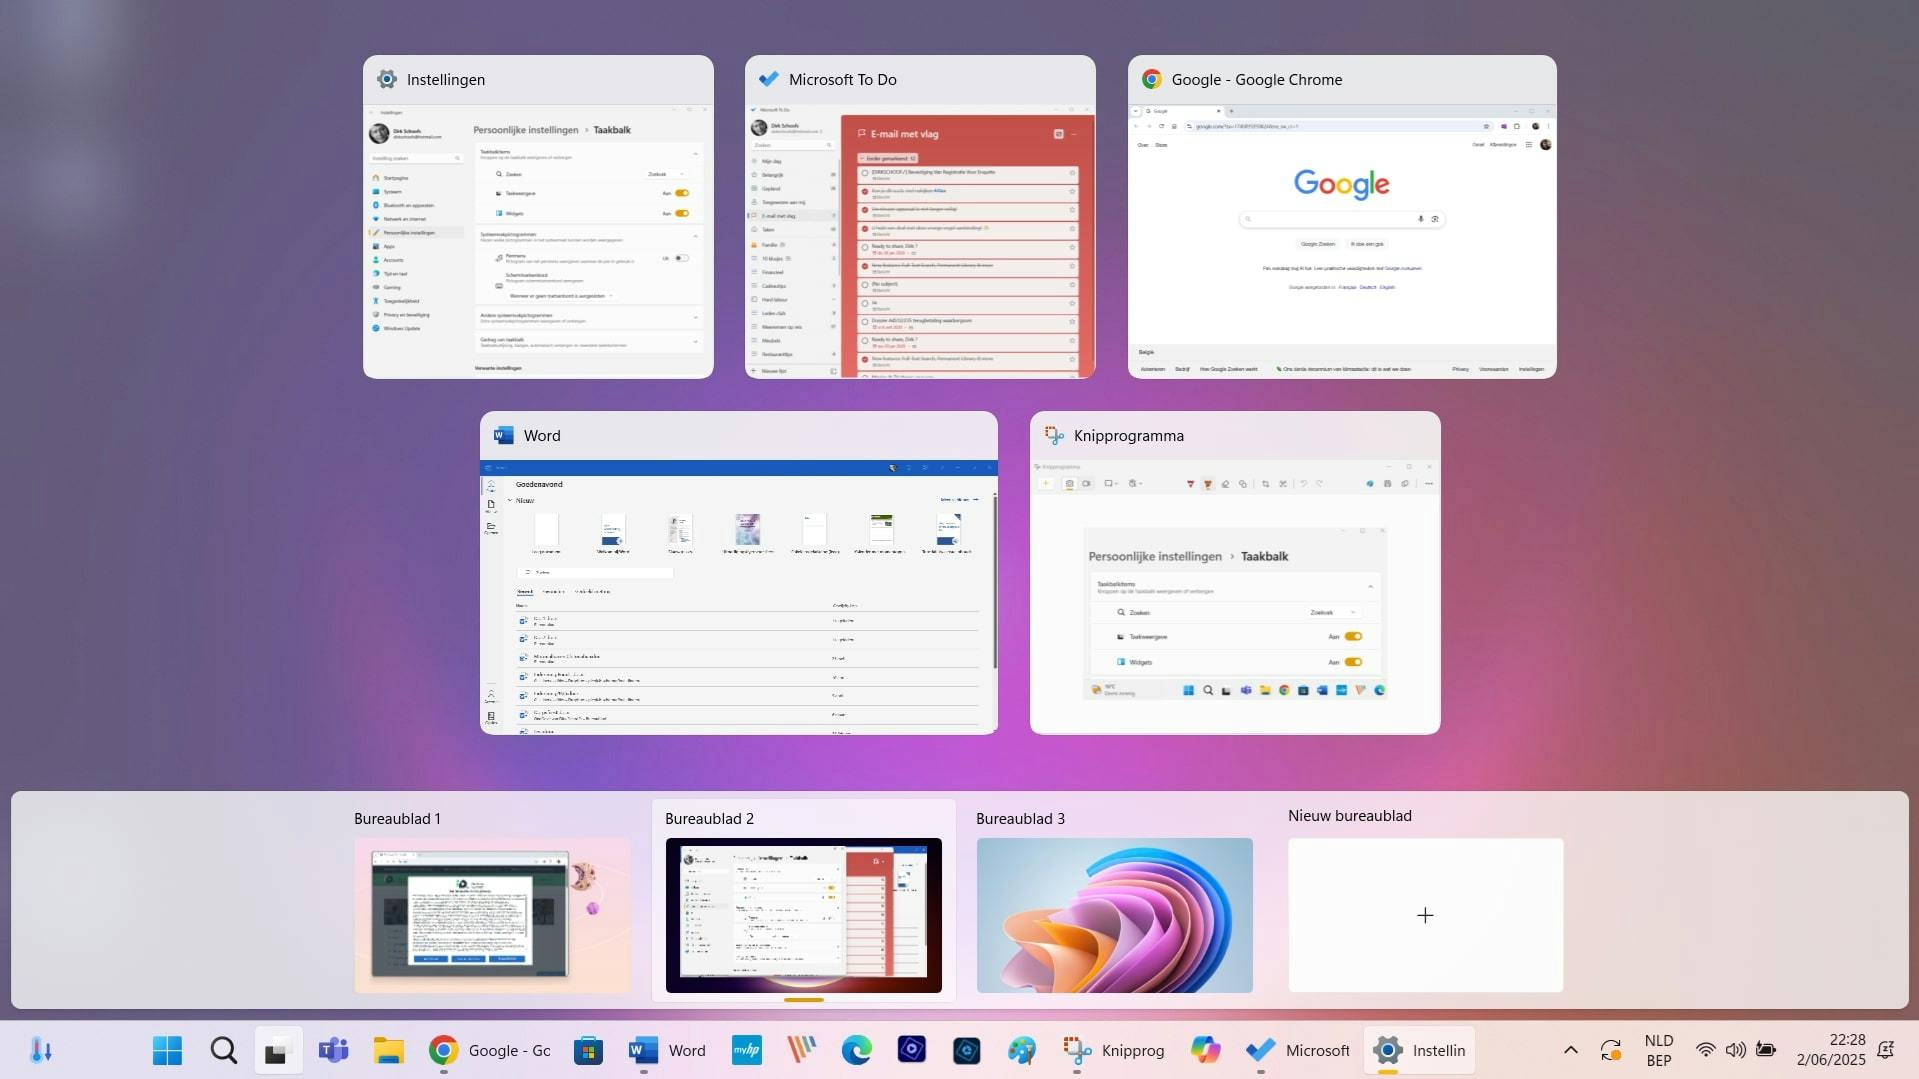
Task: Open the Windows Start menu
Action: pos(168,1051)
